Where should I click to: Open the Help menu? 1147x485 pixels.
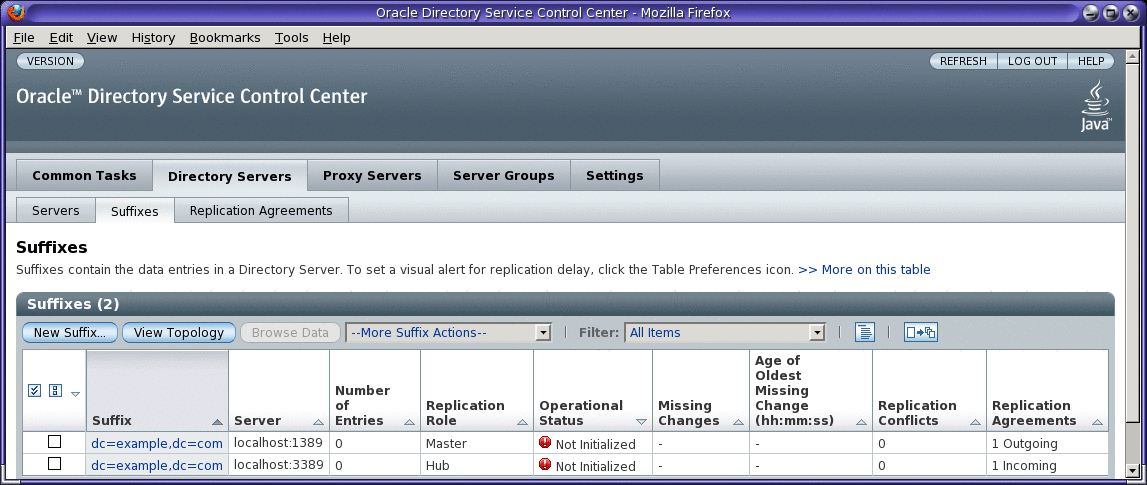(x=336, y=37)
